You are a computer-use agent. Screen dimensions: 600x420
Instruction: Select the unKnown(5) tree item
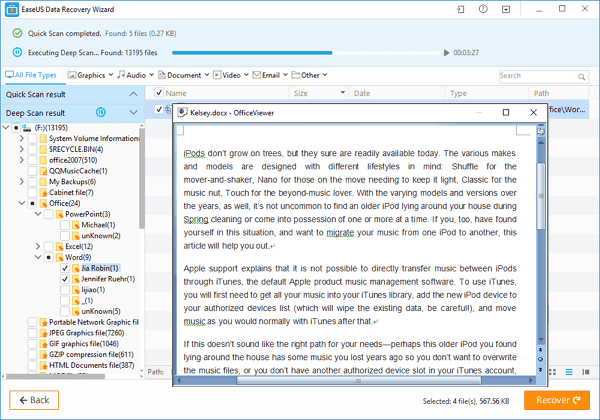point(101,311)
